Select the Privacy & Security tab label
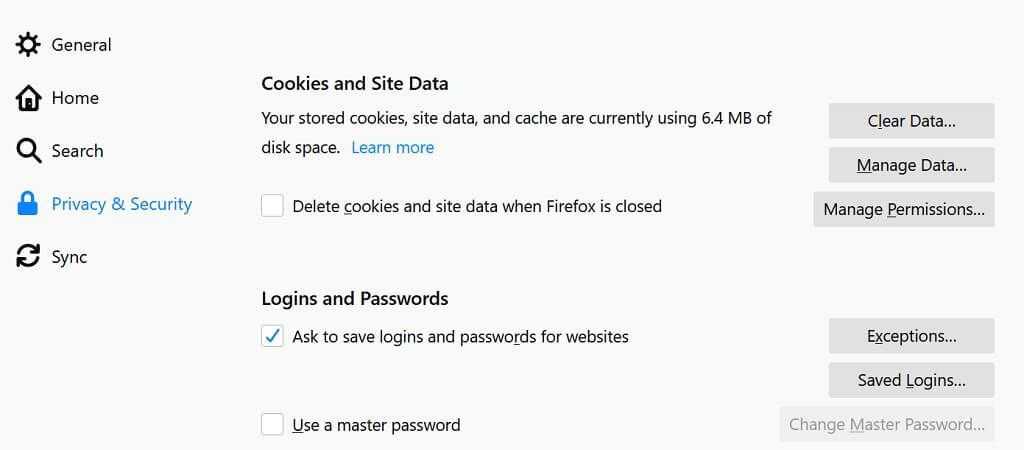 [121, 204]
